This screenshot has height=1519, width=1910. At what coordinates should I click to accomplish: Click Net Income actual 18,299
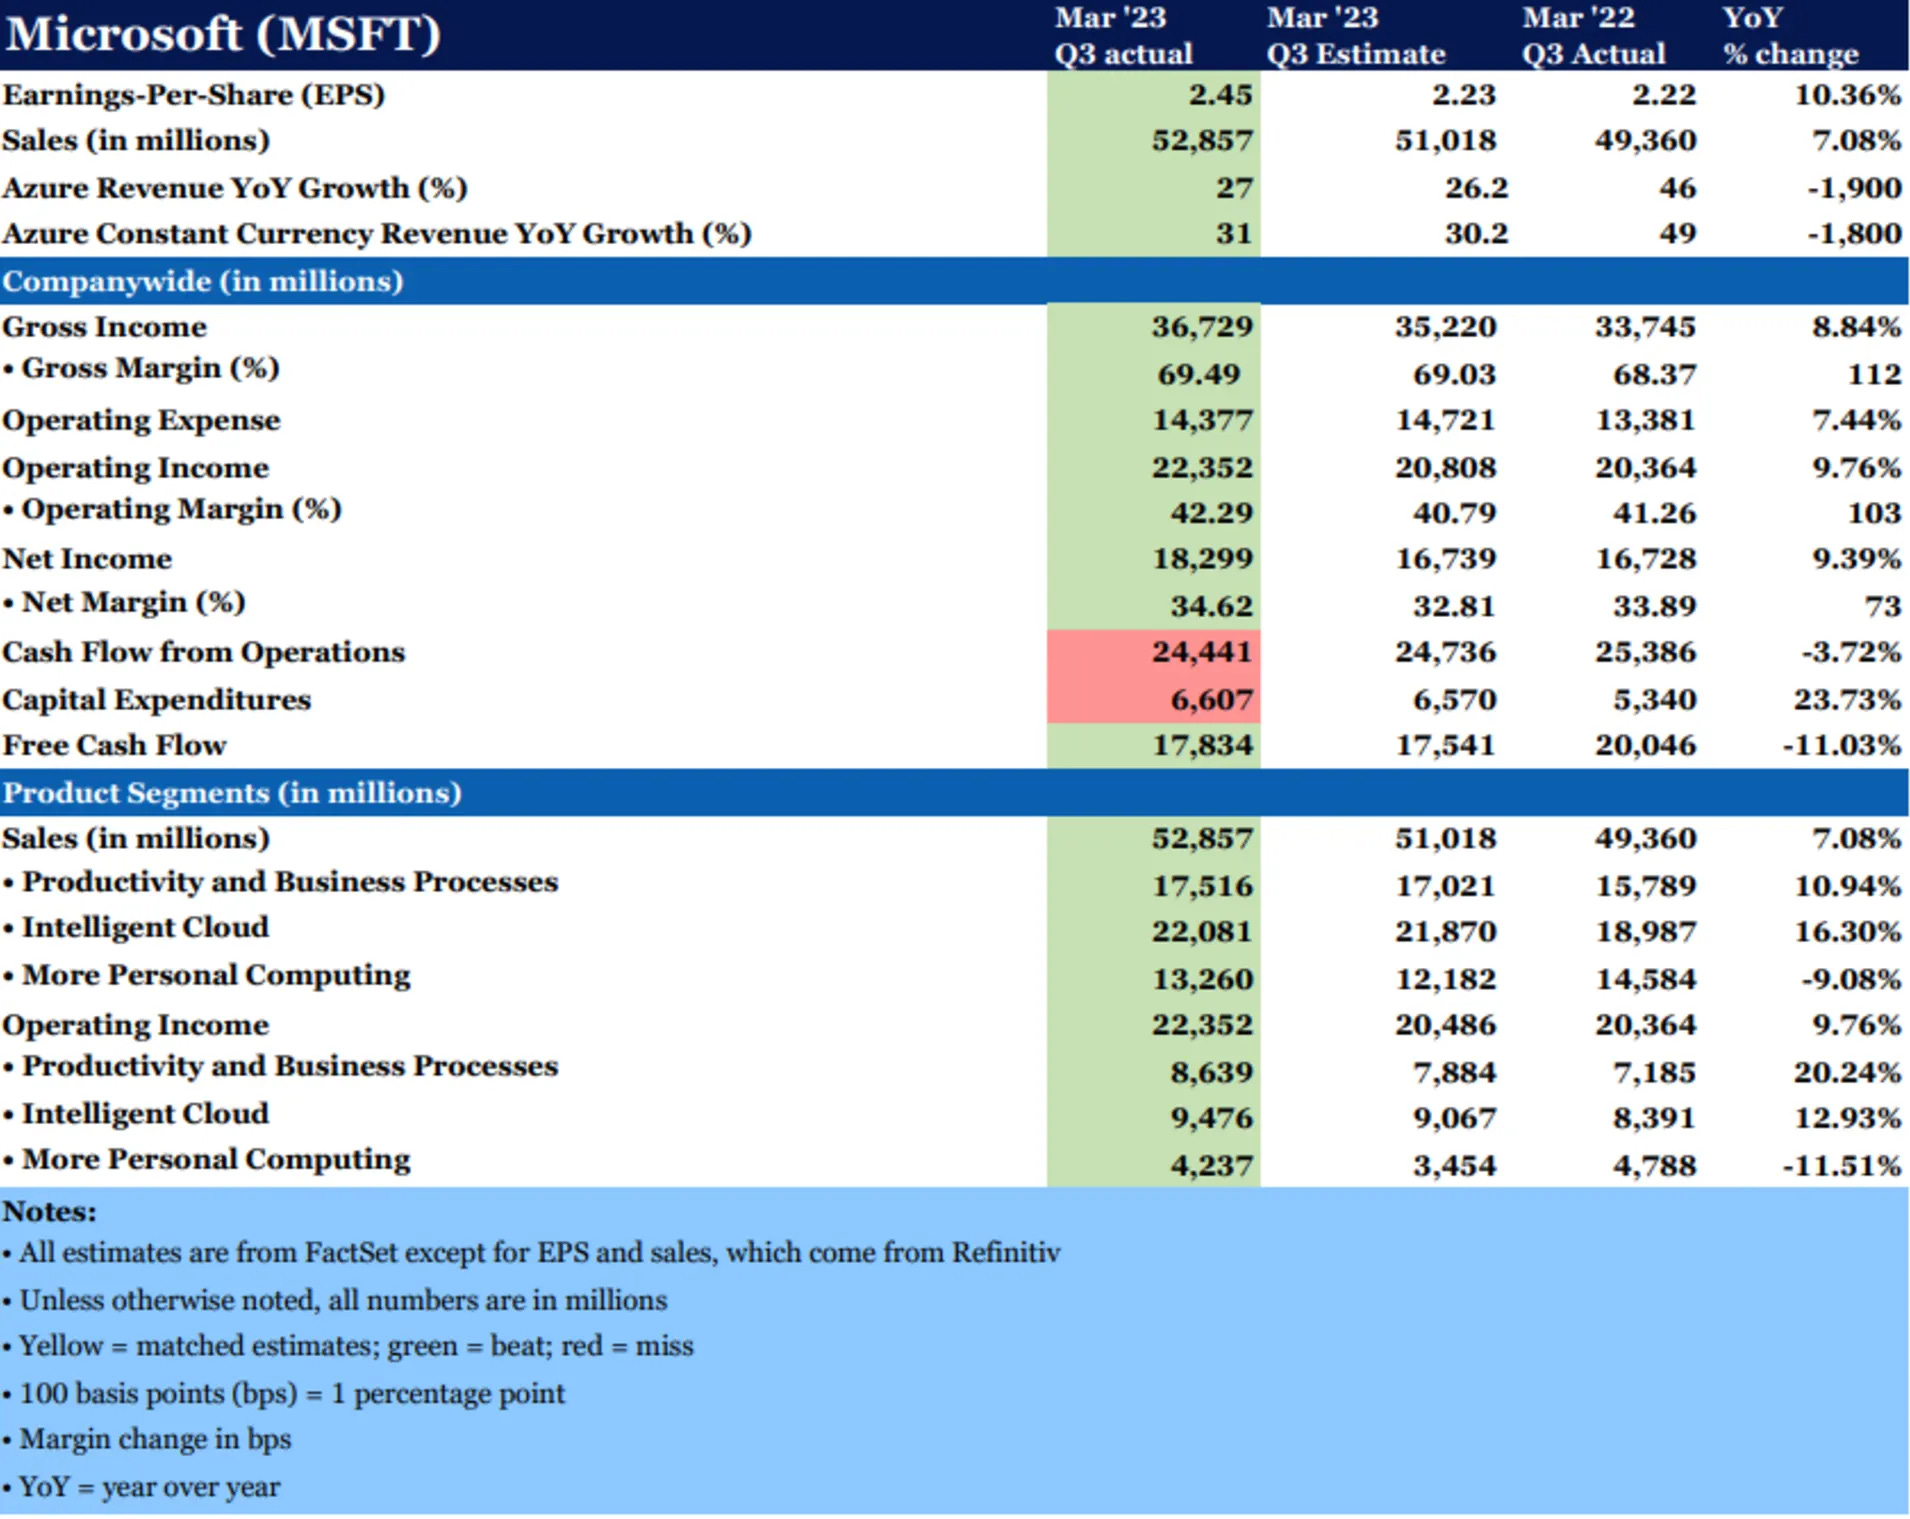pyautogui.click(x=1202, y=559)
